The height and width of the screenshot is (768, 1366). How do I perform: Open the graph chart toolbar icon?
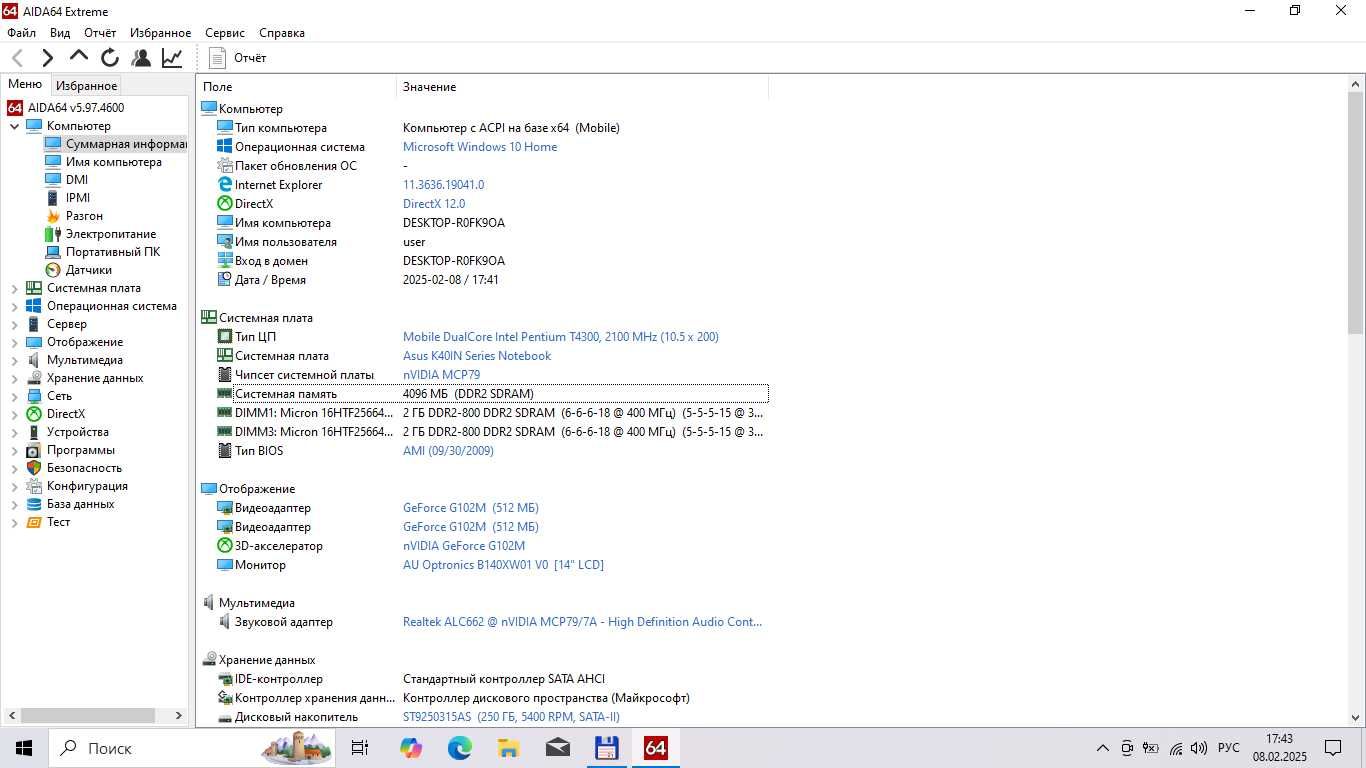(x=172, y=58)
